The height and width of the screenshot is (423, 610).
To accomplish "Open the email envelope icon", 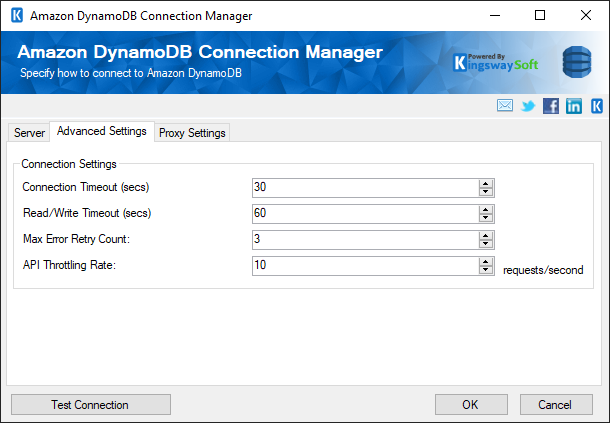I will [x=505, y=105].
